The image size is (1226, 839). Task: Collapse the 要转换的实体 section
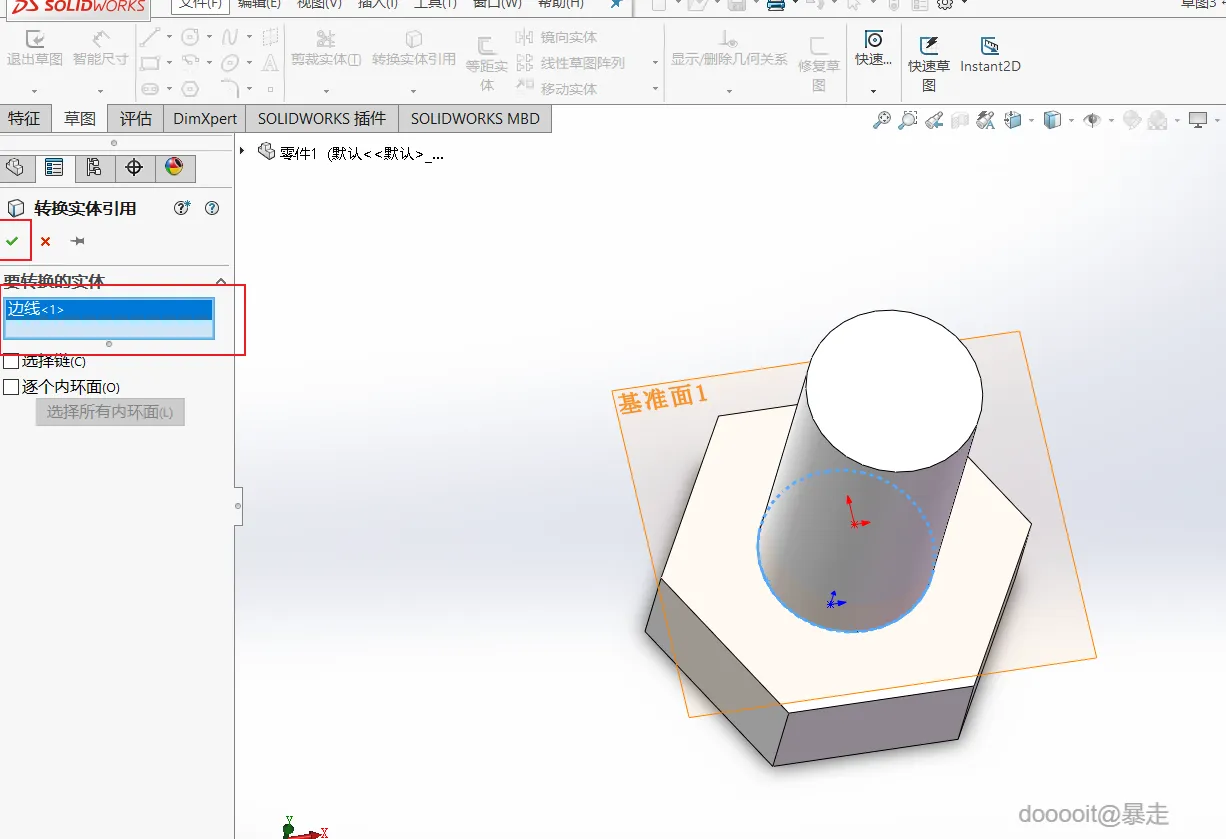(x=221, y=282)
